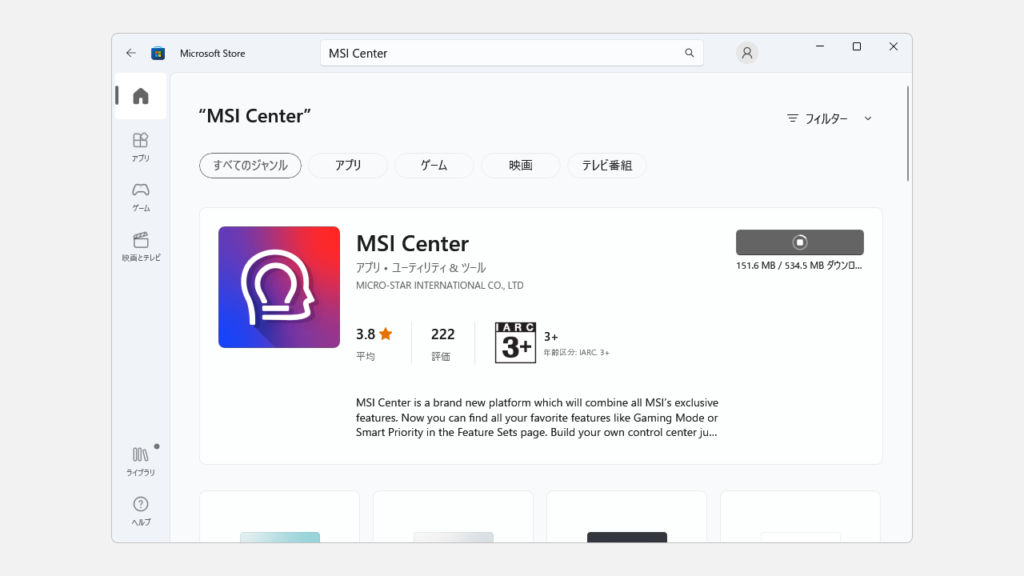Image resolution: width=1024 pixels, height=576 pixels.
Task: Click the 年齢区分: IARC. 3+ label
Action: [576, 353]
